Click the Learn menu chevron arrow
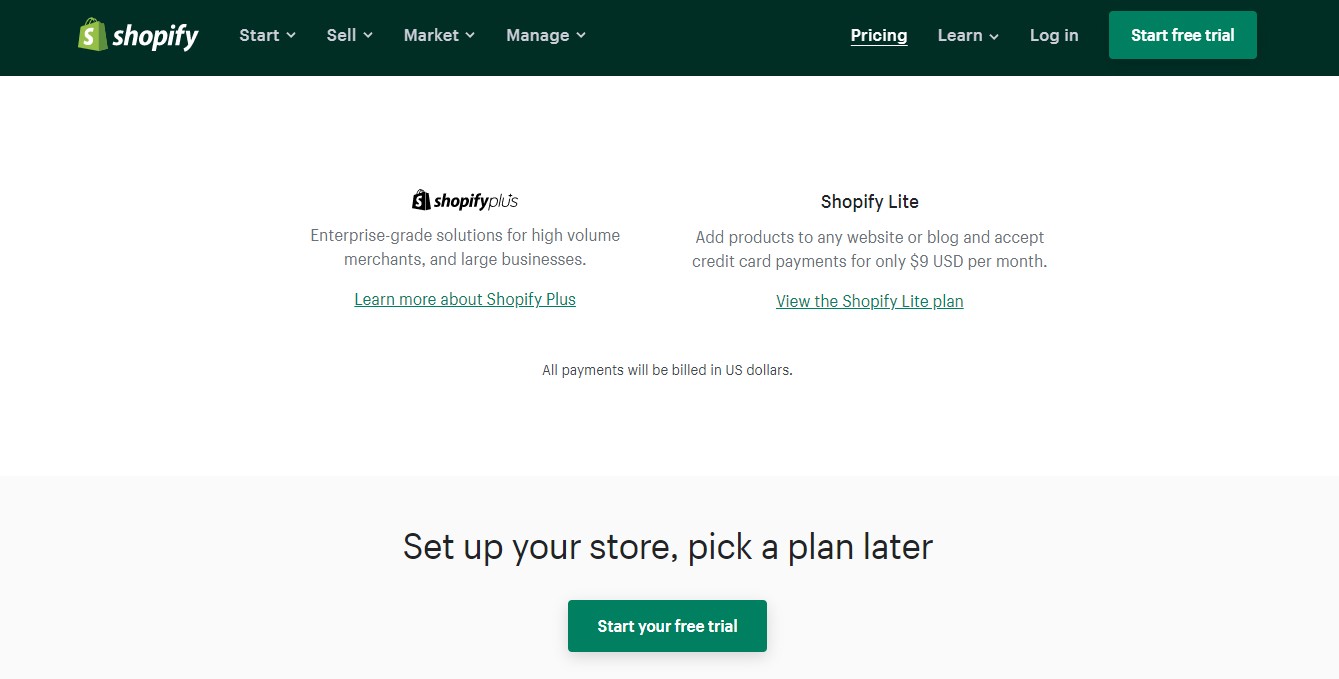1339x679 pixels. (994, 35)
